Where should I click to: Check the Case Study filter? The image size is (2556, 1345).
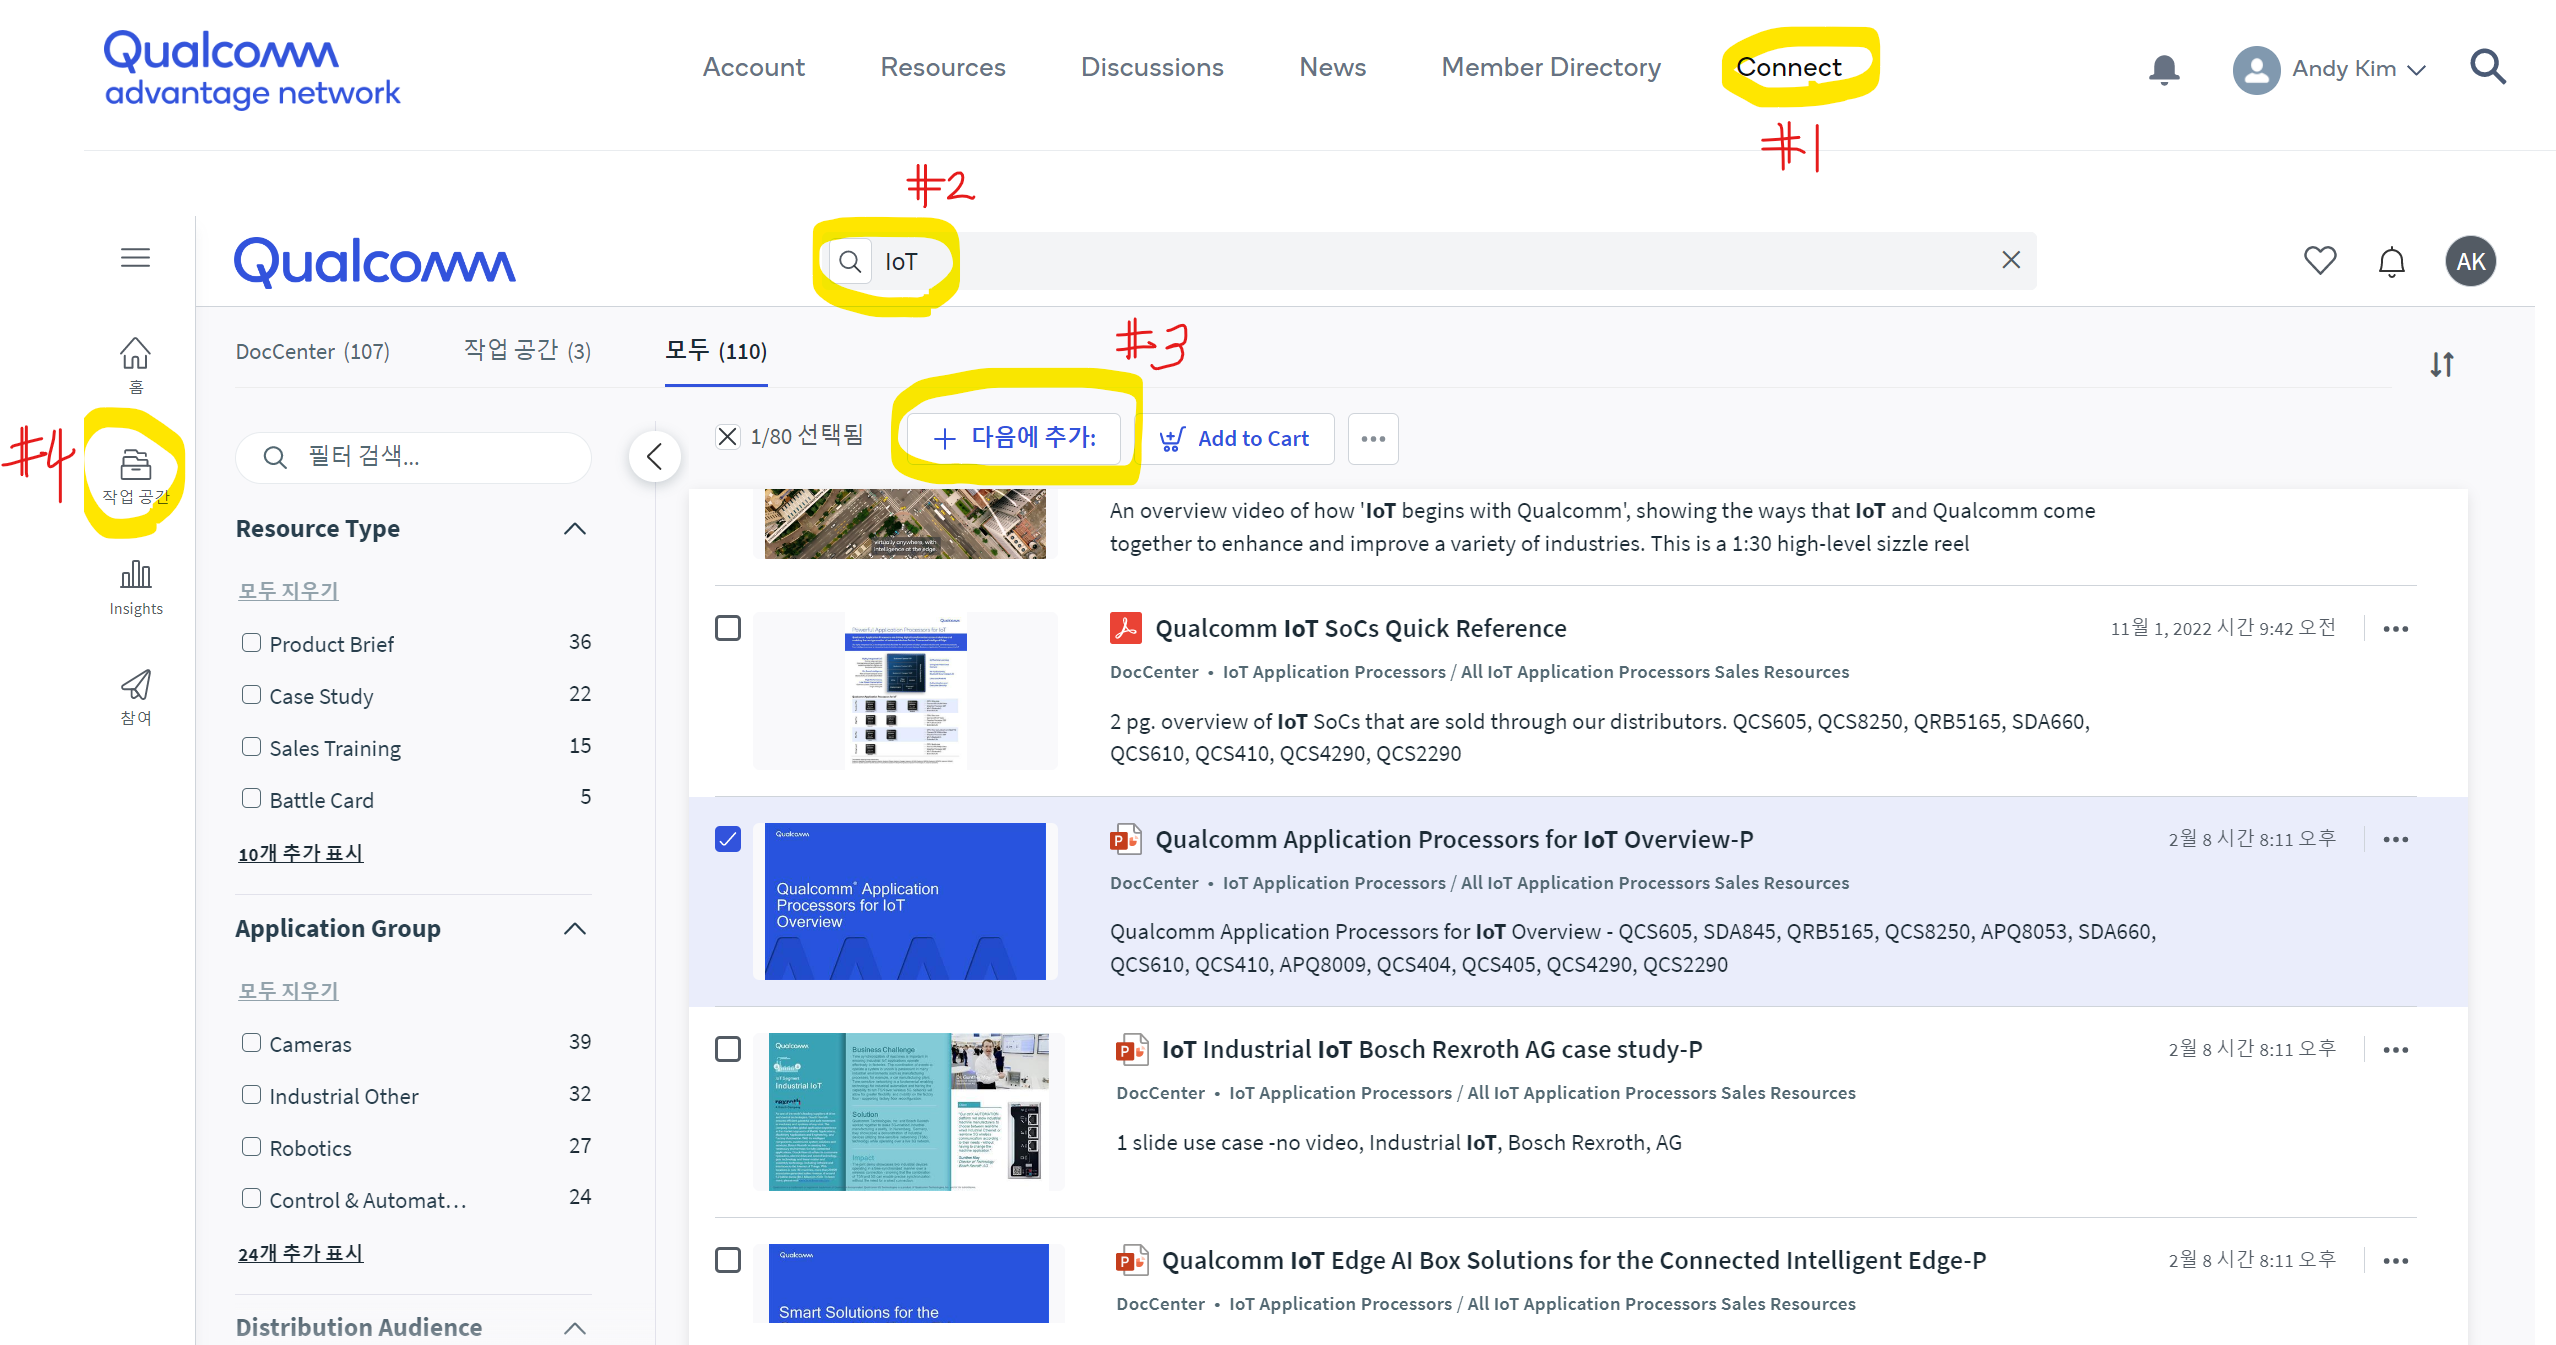tap(251, 695)
